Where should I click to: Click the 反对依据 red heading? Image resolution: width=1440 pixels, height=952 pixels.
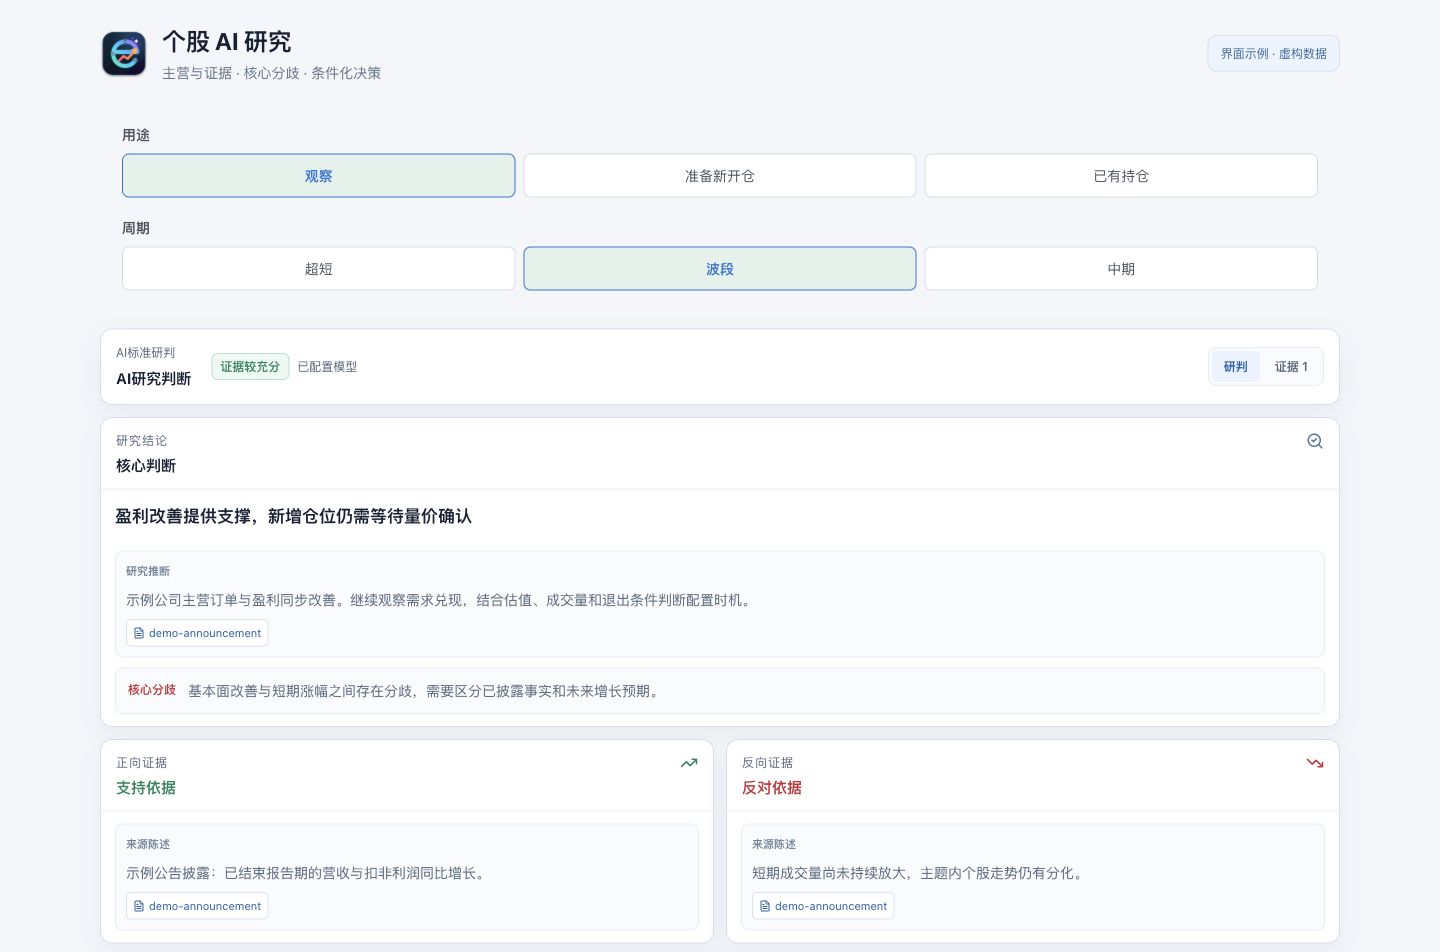click(772, 788)
